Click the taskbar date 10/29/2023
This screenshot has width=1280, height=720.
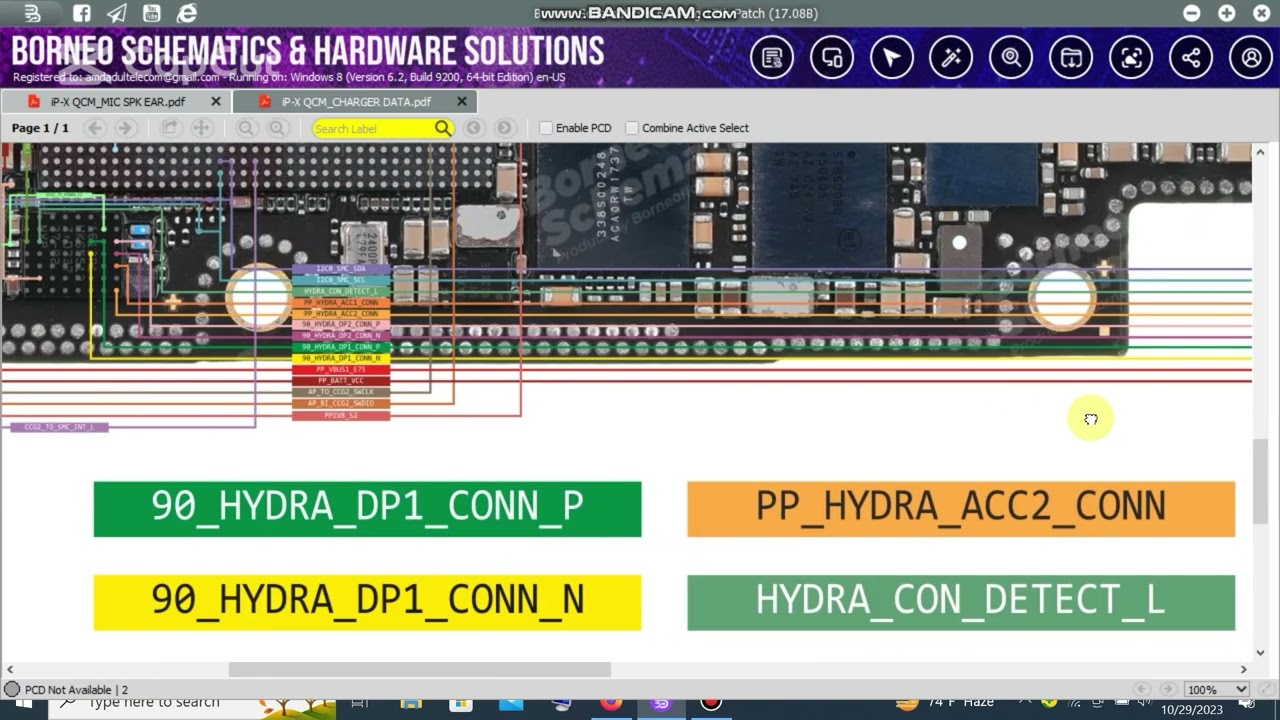point(1192,710)
